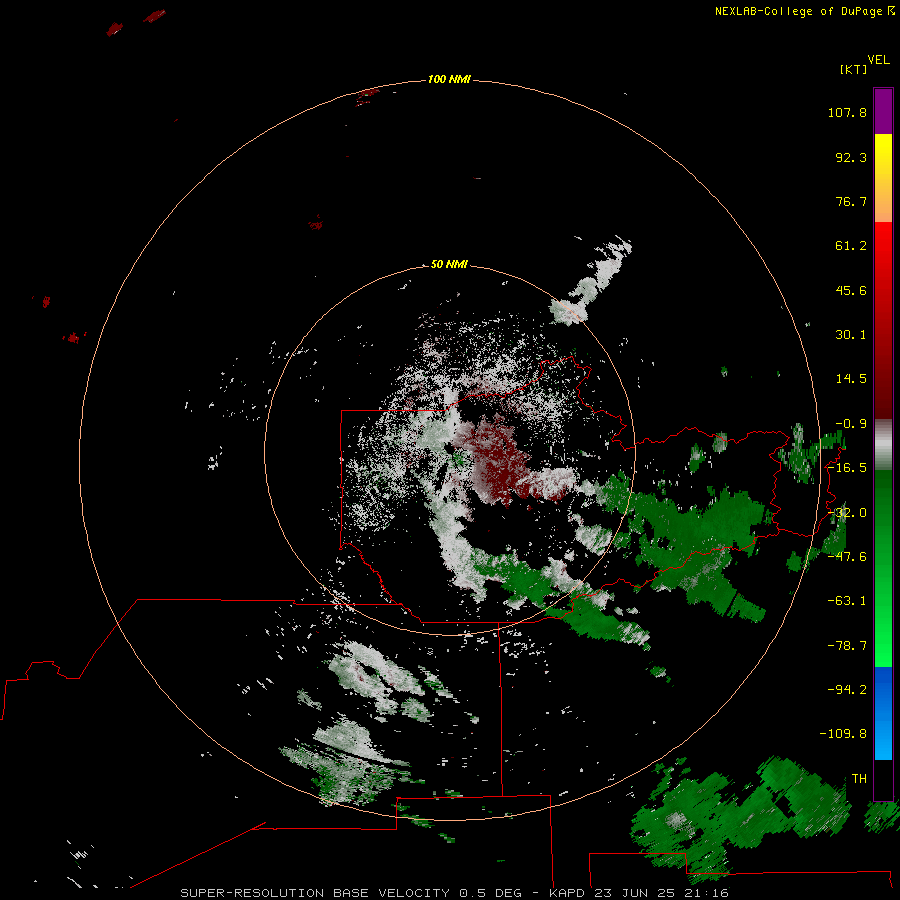Click the -78.7 legend value
This screenshot has height=900, width=900.
pyautogui.click(x=847, y=646)
